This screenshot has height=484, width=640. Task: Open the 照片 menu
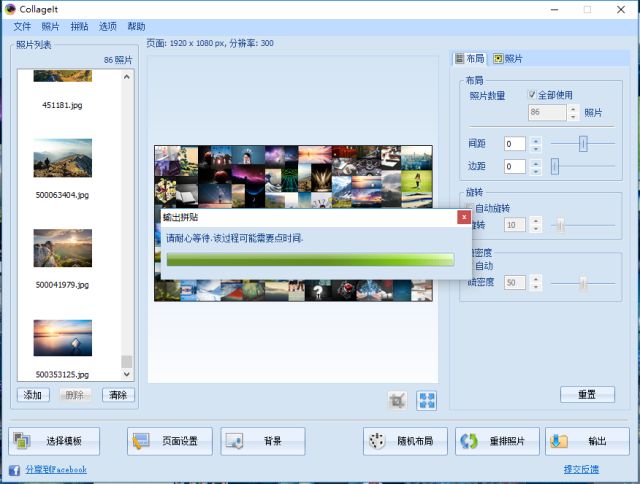(x=50, y=27)
